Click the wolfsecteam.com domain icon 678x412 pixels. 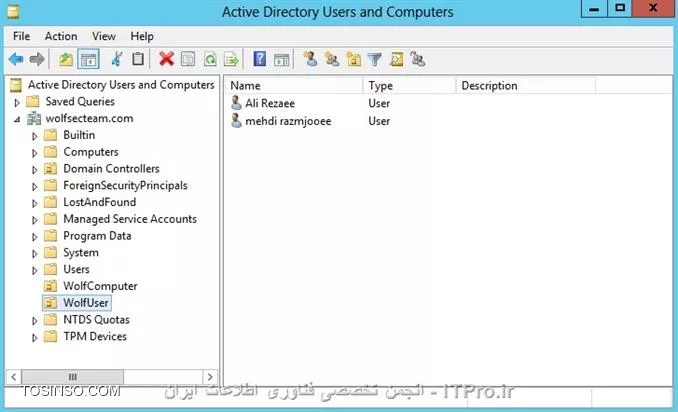pos(34,118)
